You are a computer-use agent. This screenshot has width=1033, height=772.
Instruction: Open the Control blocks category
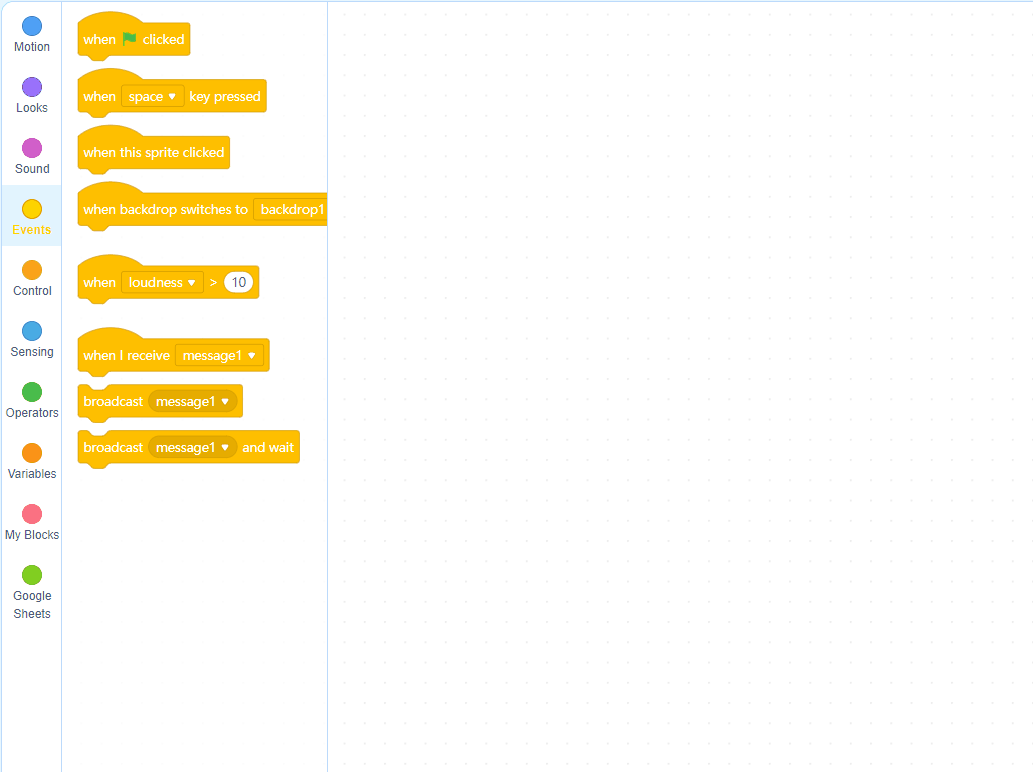click(x=32, y=279)
